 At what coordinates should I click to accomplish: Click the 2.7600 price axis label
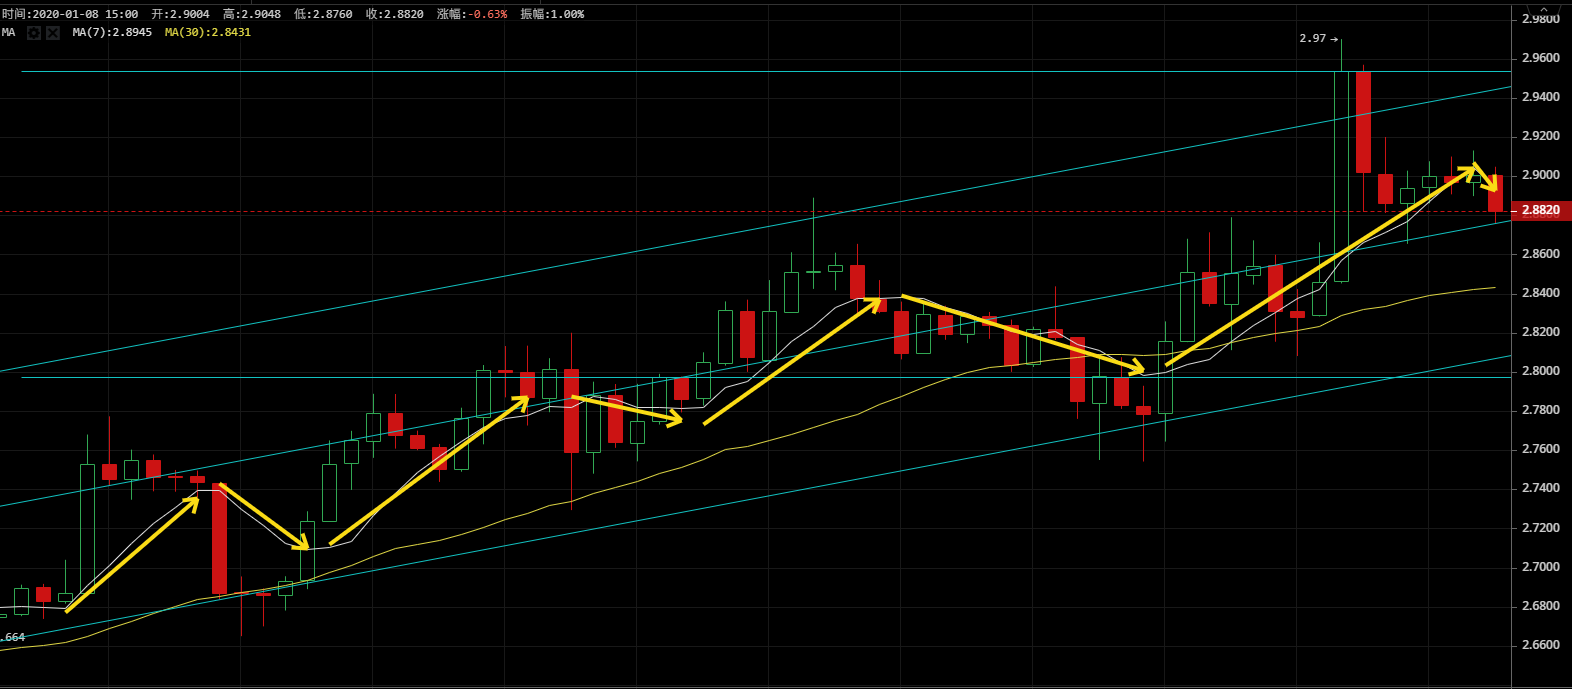coord(1540,449)
